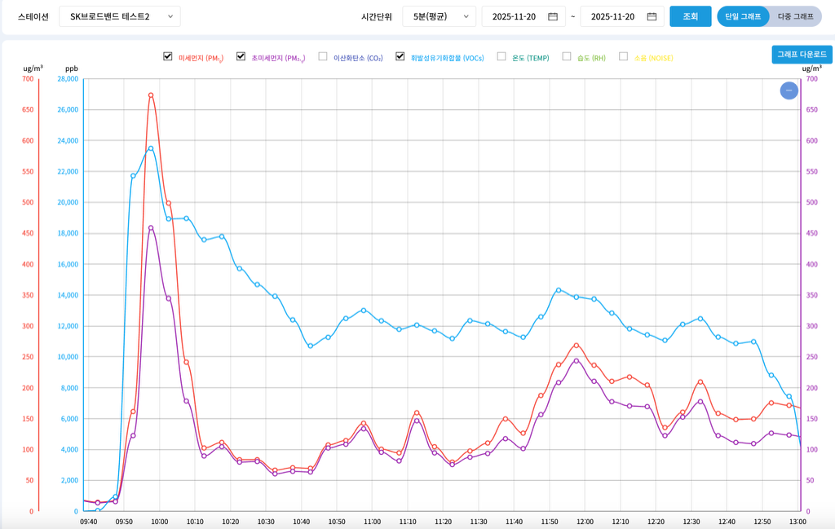The height and width of the screenshot is (530, 836).
Task: Toggle the 미세먼지 (PM10) checkbox
Action: point(168,57)
